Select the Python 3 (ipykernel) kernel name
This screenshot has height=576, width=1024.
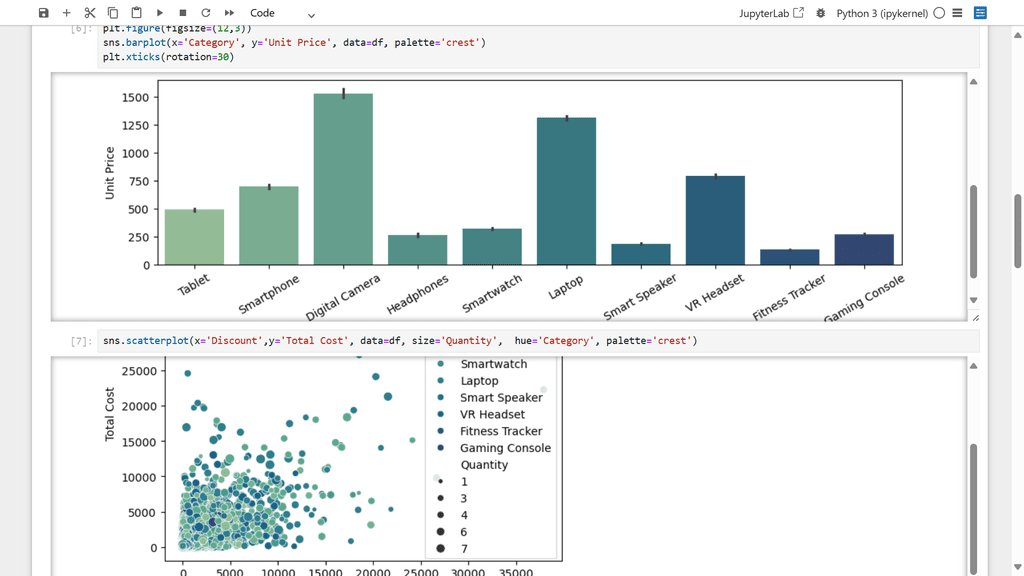click(x=882, y=13)
